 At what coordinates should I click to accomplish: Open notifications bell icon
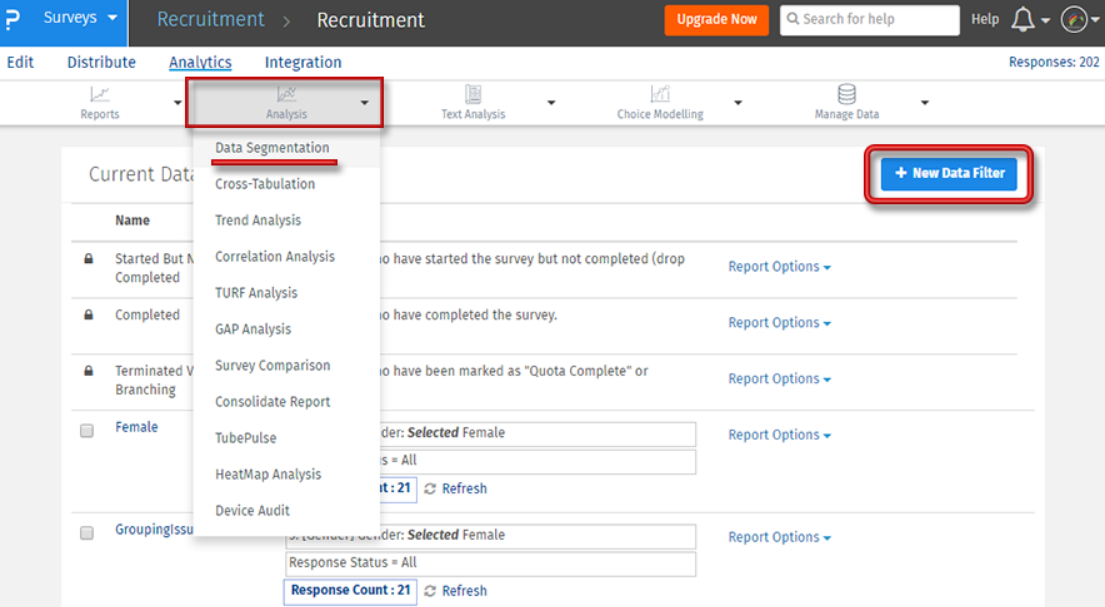coord(1023,20)
